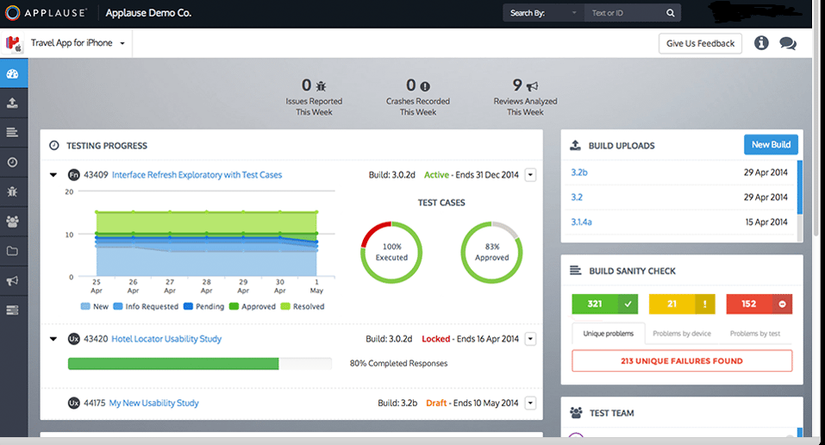Click megaphone icon beside Reviews Analyzed count
Viewport: 825px width, 445px height.
click(532, 86)
